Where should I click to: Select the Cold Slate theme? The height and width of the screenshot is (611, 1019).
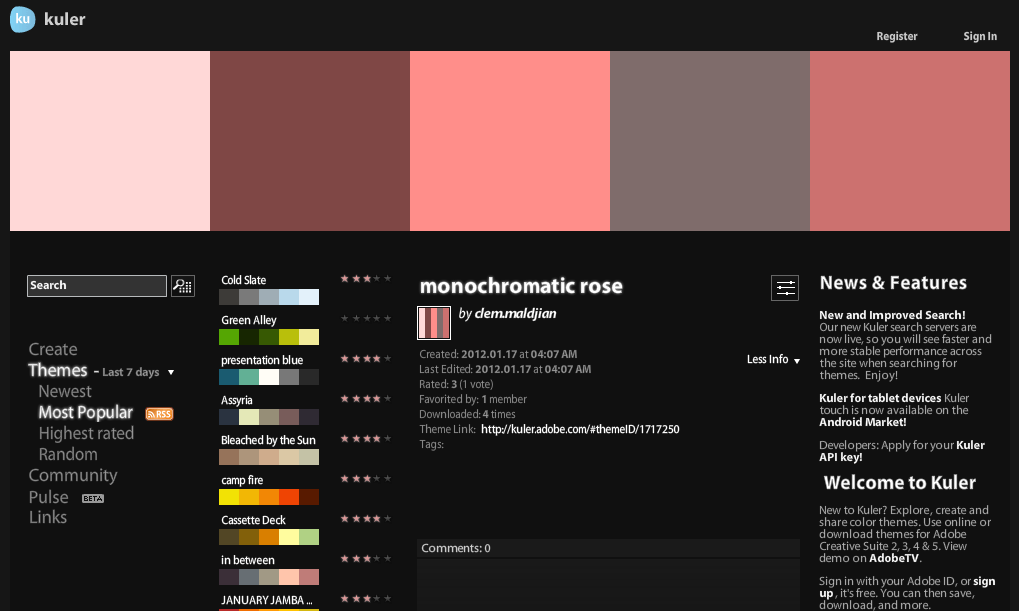[244, 280]
